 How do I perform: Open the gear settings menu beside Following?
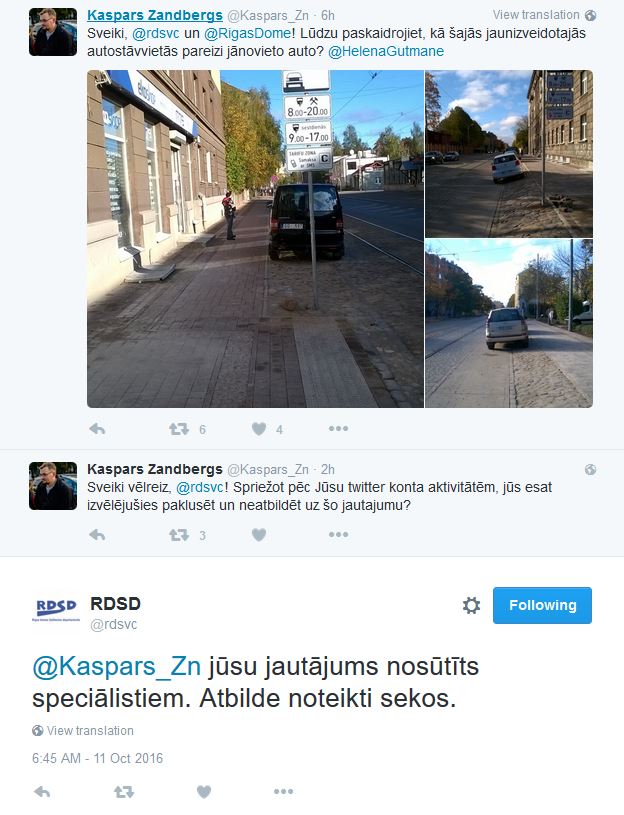point(471,605)
